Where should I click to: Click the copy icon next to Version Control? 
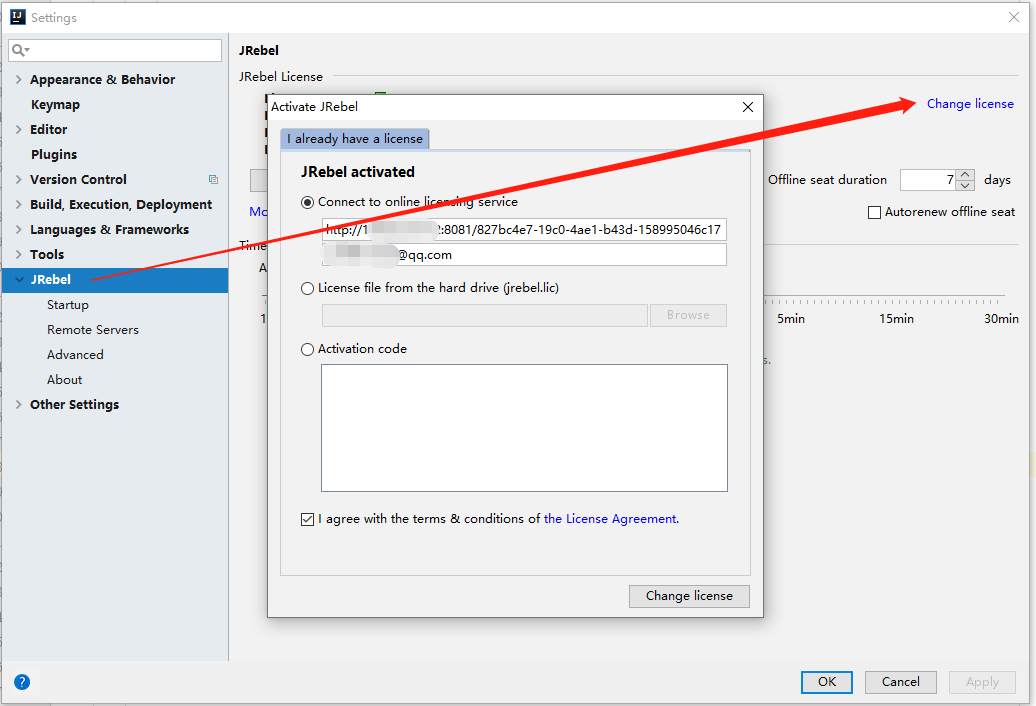click(213, 179)
